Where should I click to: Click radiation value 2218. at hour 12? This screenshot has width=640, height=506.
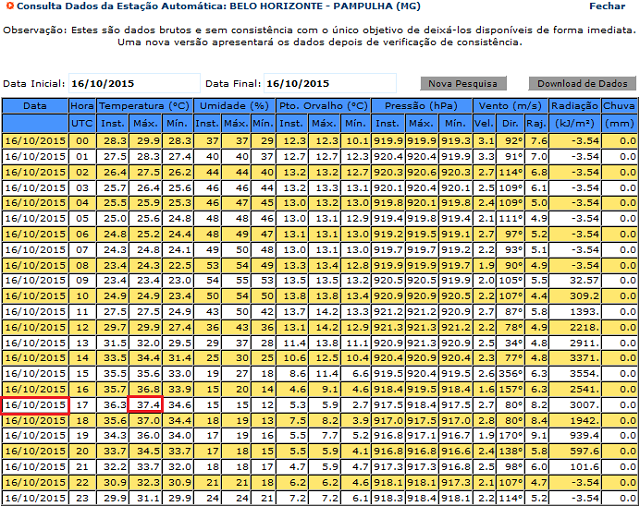[x=574, y=327]
